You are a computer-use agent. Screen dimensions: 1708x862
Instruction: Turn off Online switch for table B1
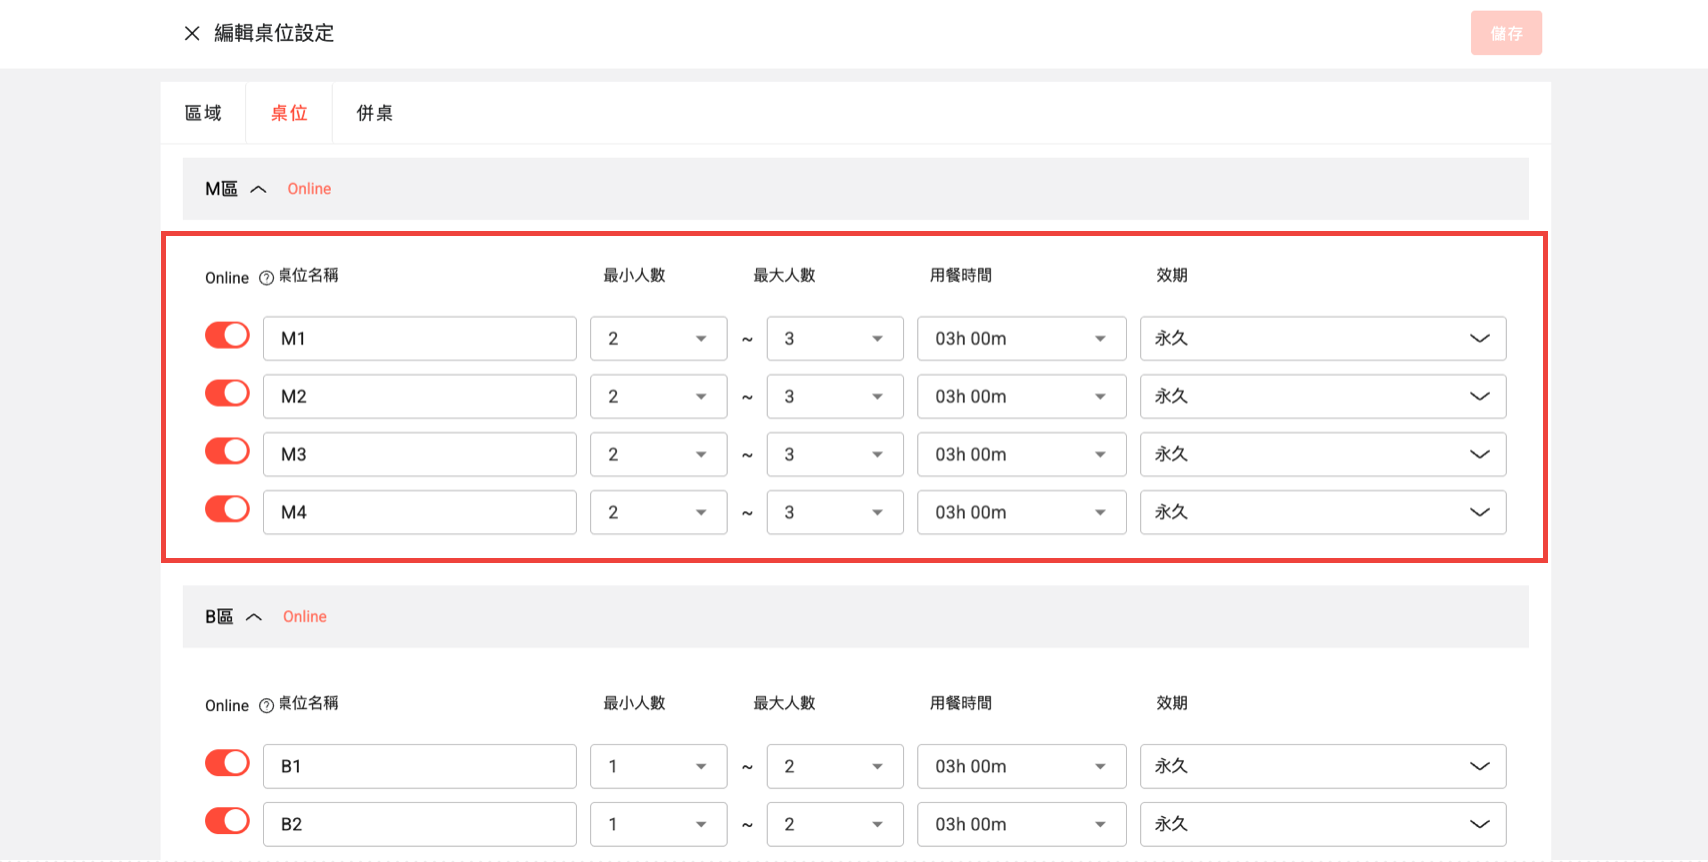point(227,764)
